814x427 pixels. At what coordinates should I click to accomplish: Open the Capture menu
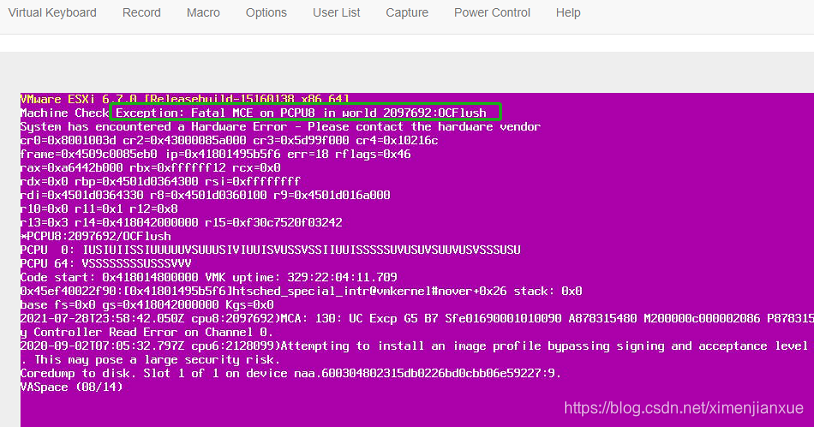point(407,13)
